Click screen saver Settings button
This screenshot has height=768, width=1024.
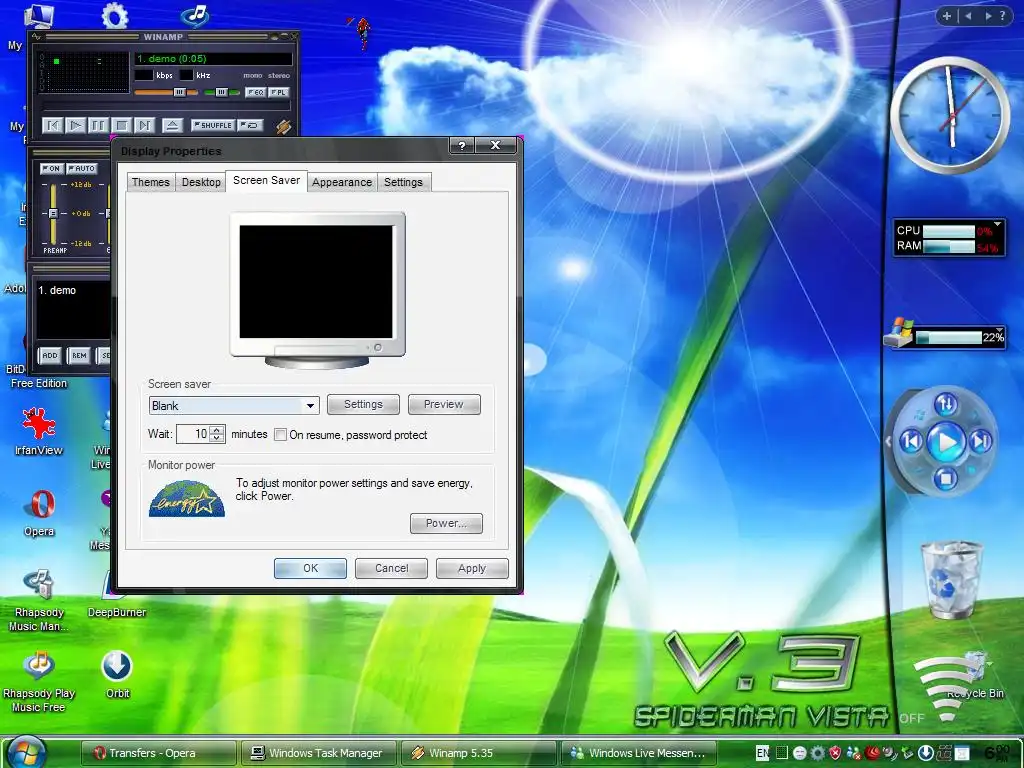coord(363,404)
